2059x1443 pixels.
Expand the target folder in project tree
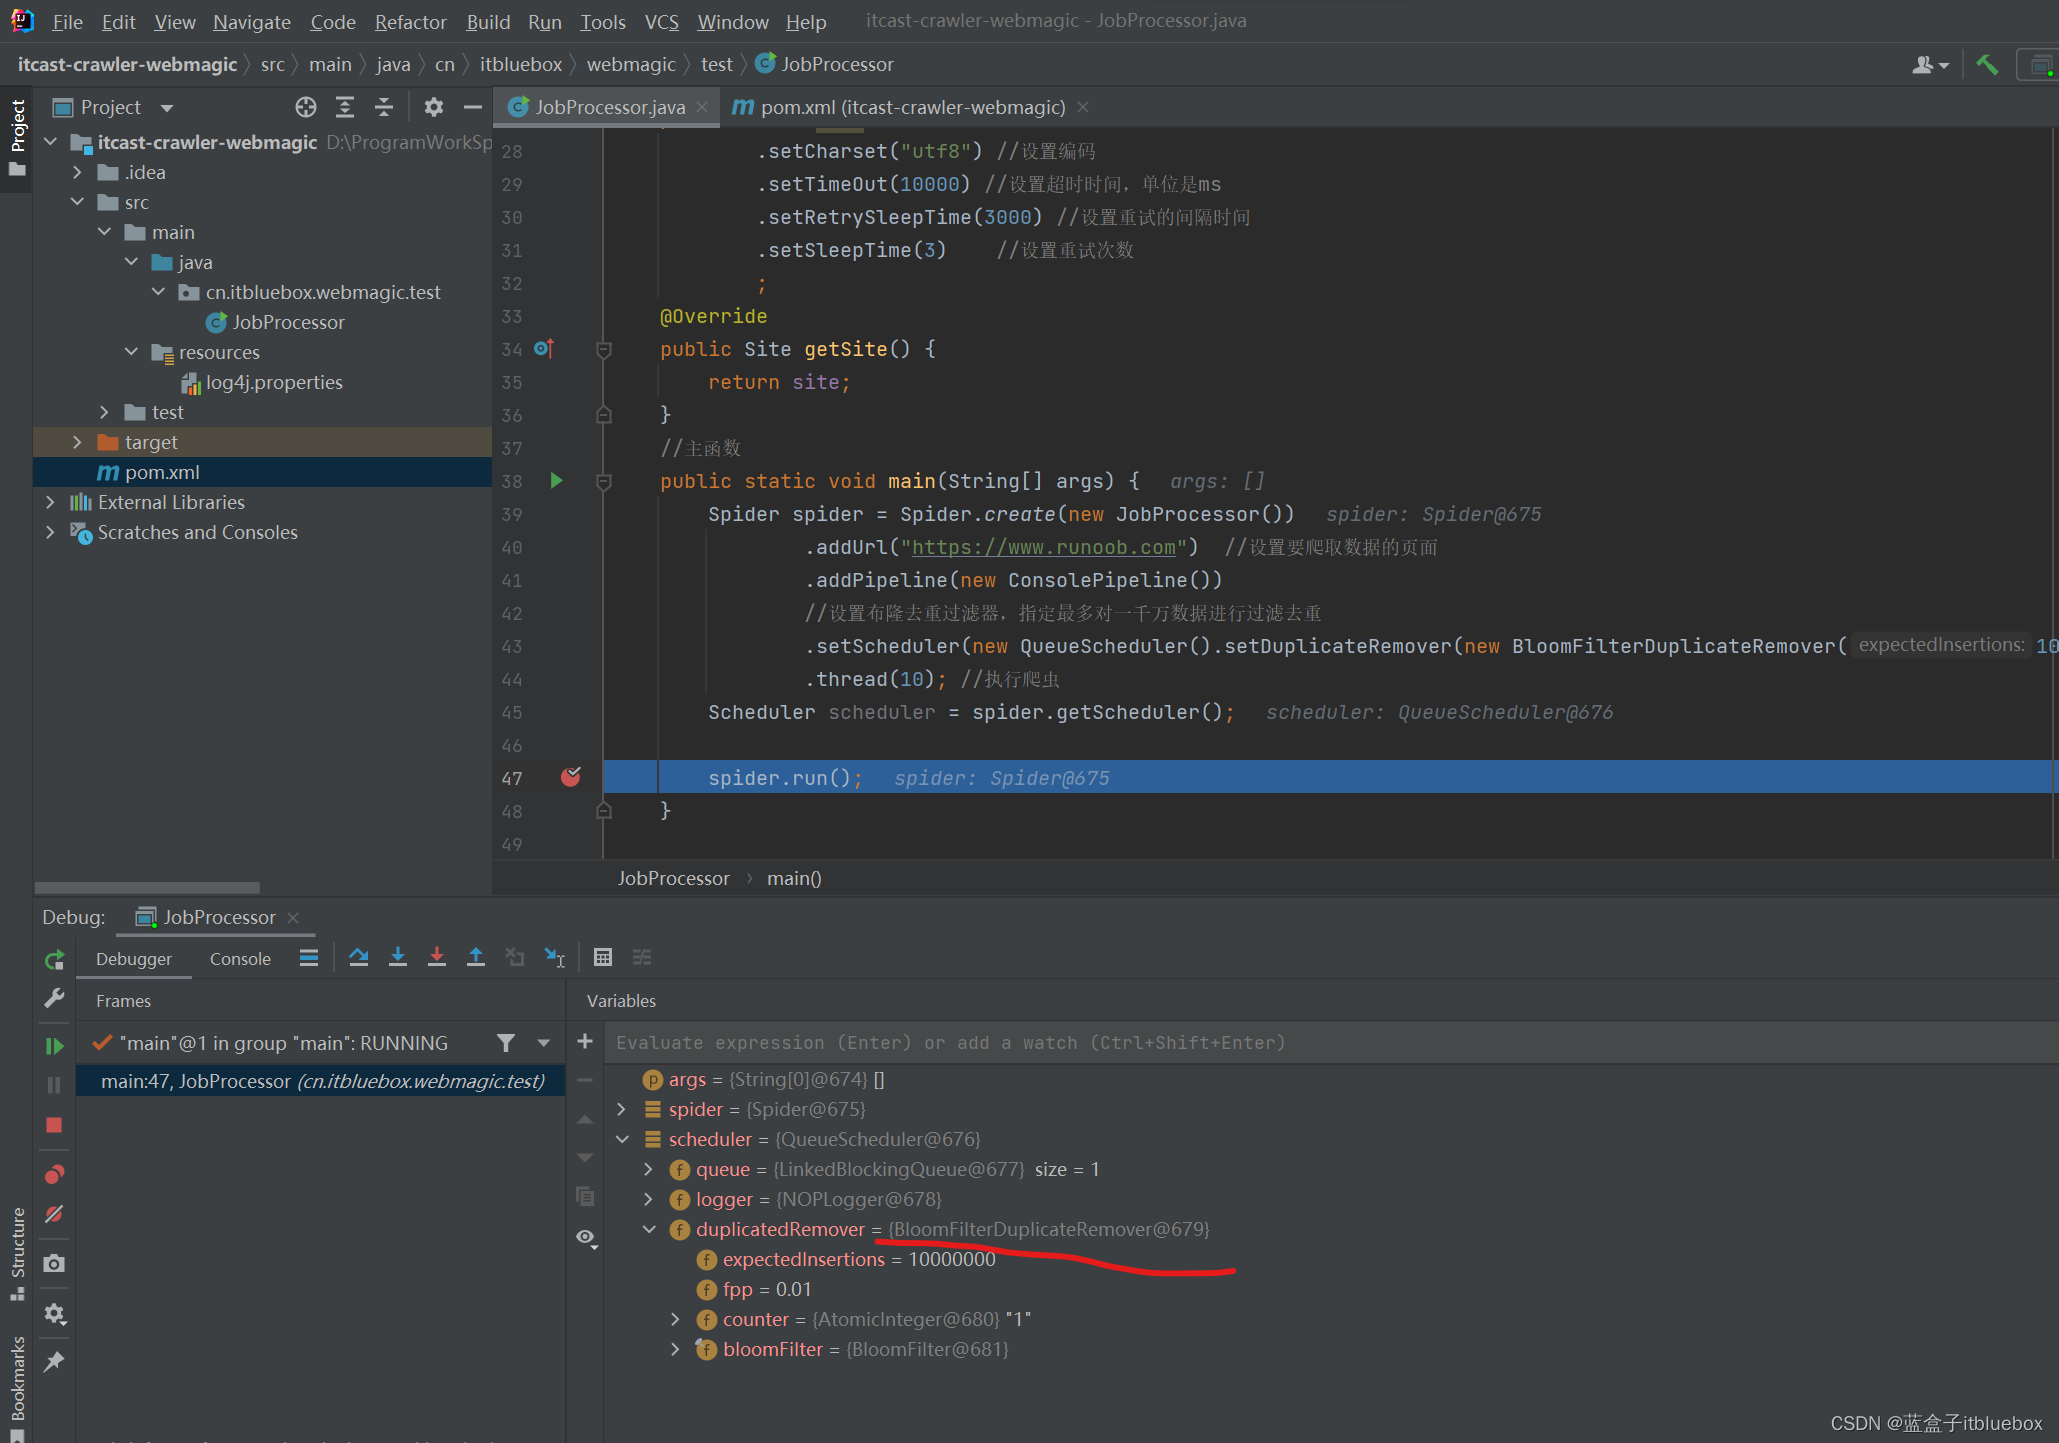pyautogui.click(x=77, y=442)
